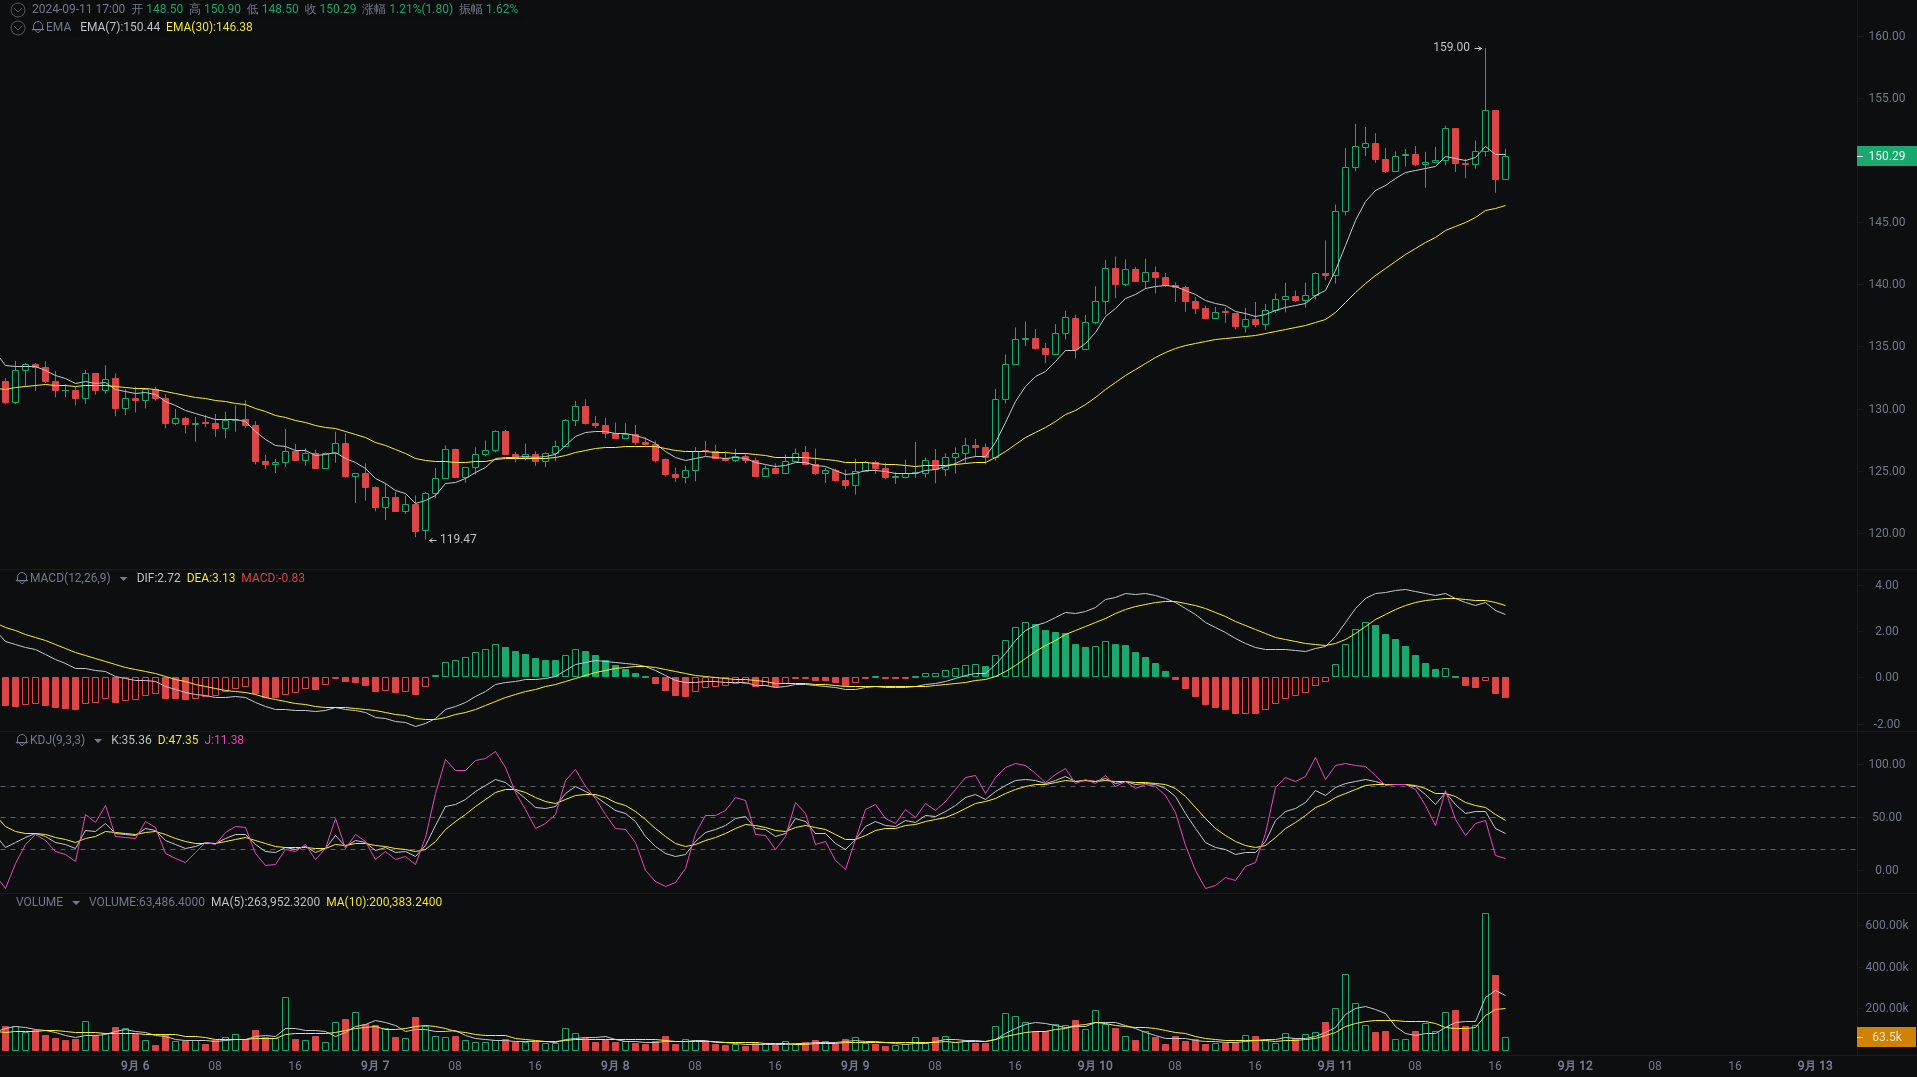Screen dimensions: 1917x1077
Task: Click the bell alert icon beside MACD(12,26,9)
Action: coord(22,578)
